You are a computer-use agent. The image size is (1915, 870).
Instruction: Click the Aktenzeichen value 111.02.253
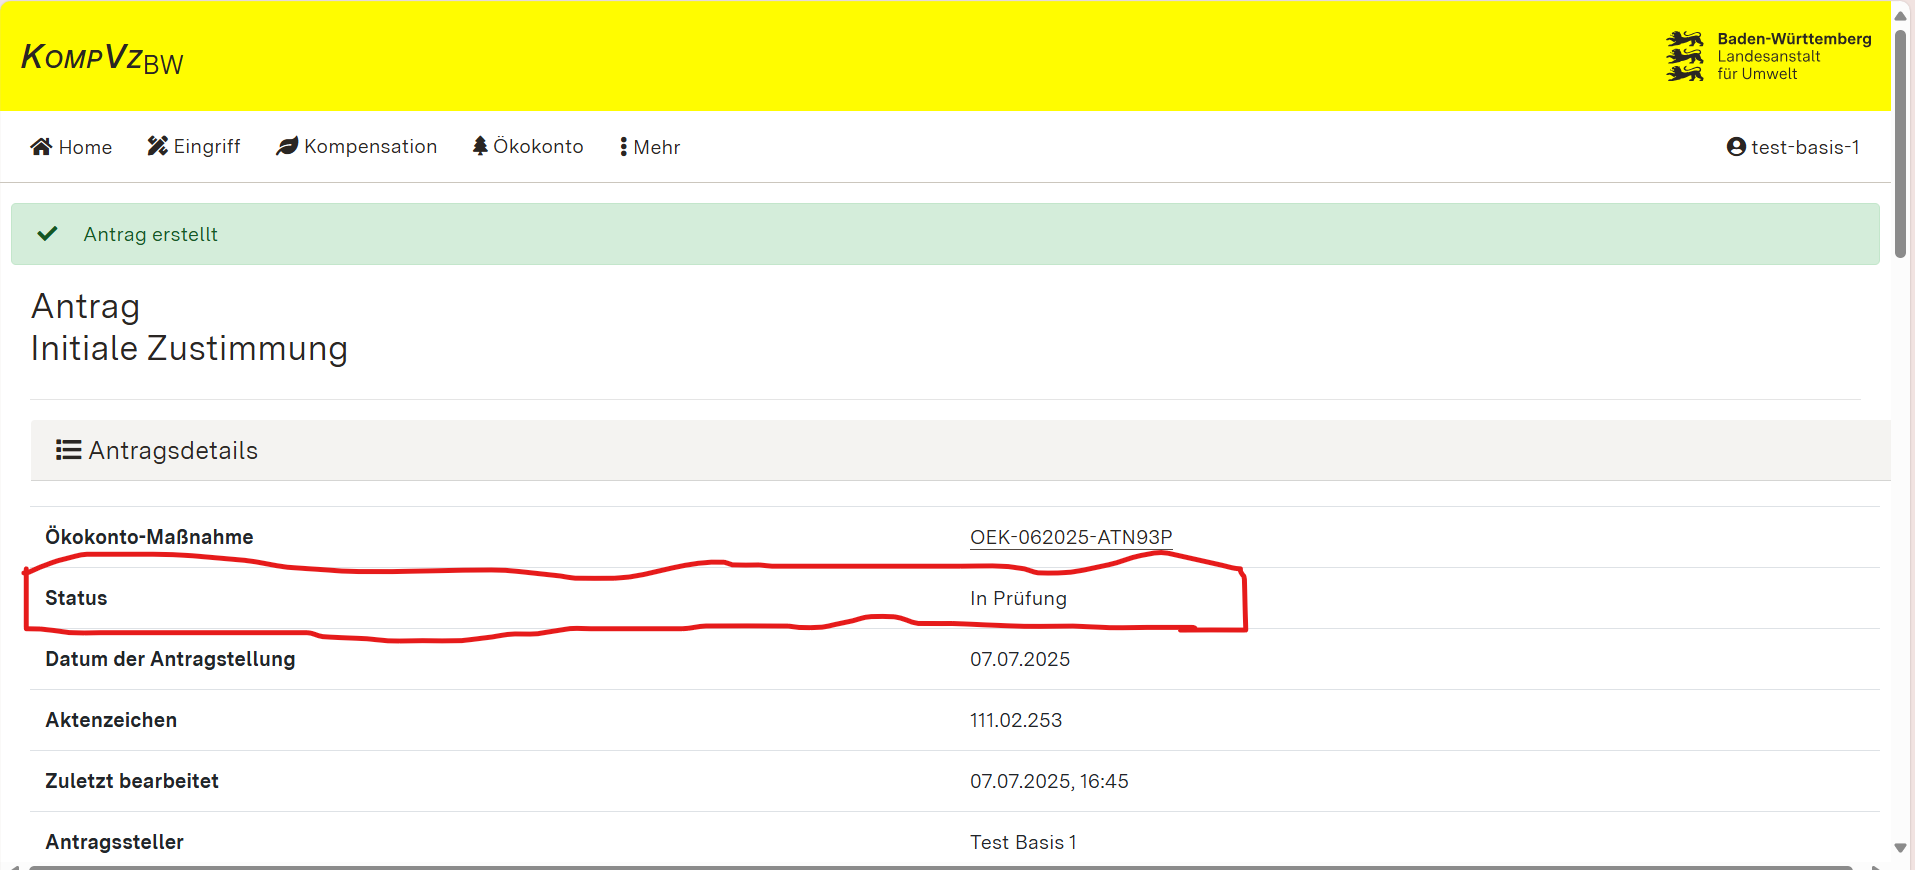tap(1015, 720)
